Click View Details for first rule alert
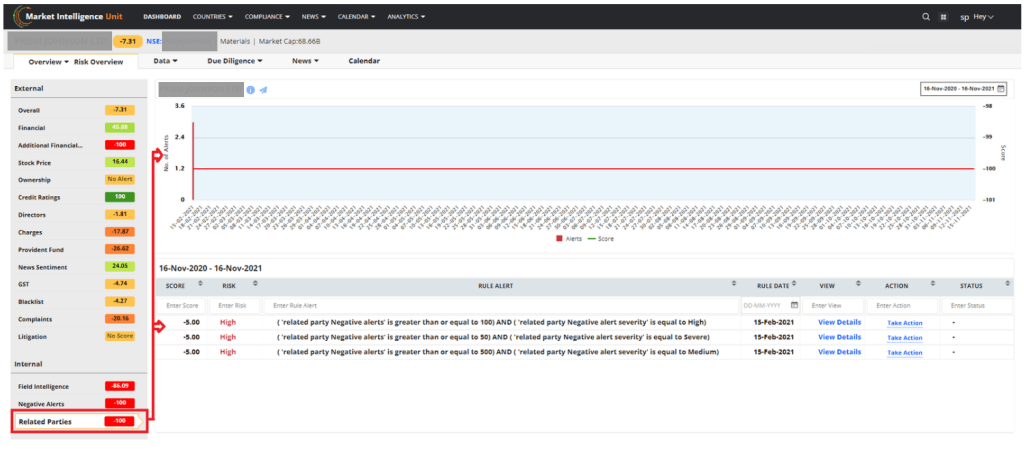1024x449 pixels. pos(839,322)
